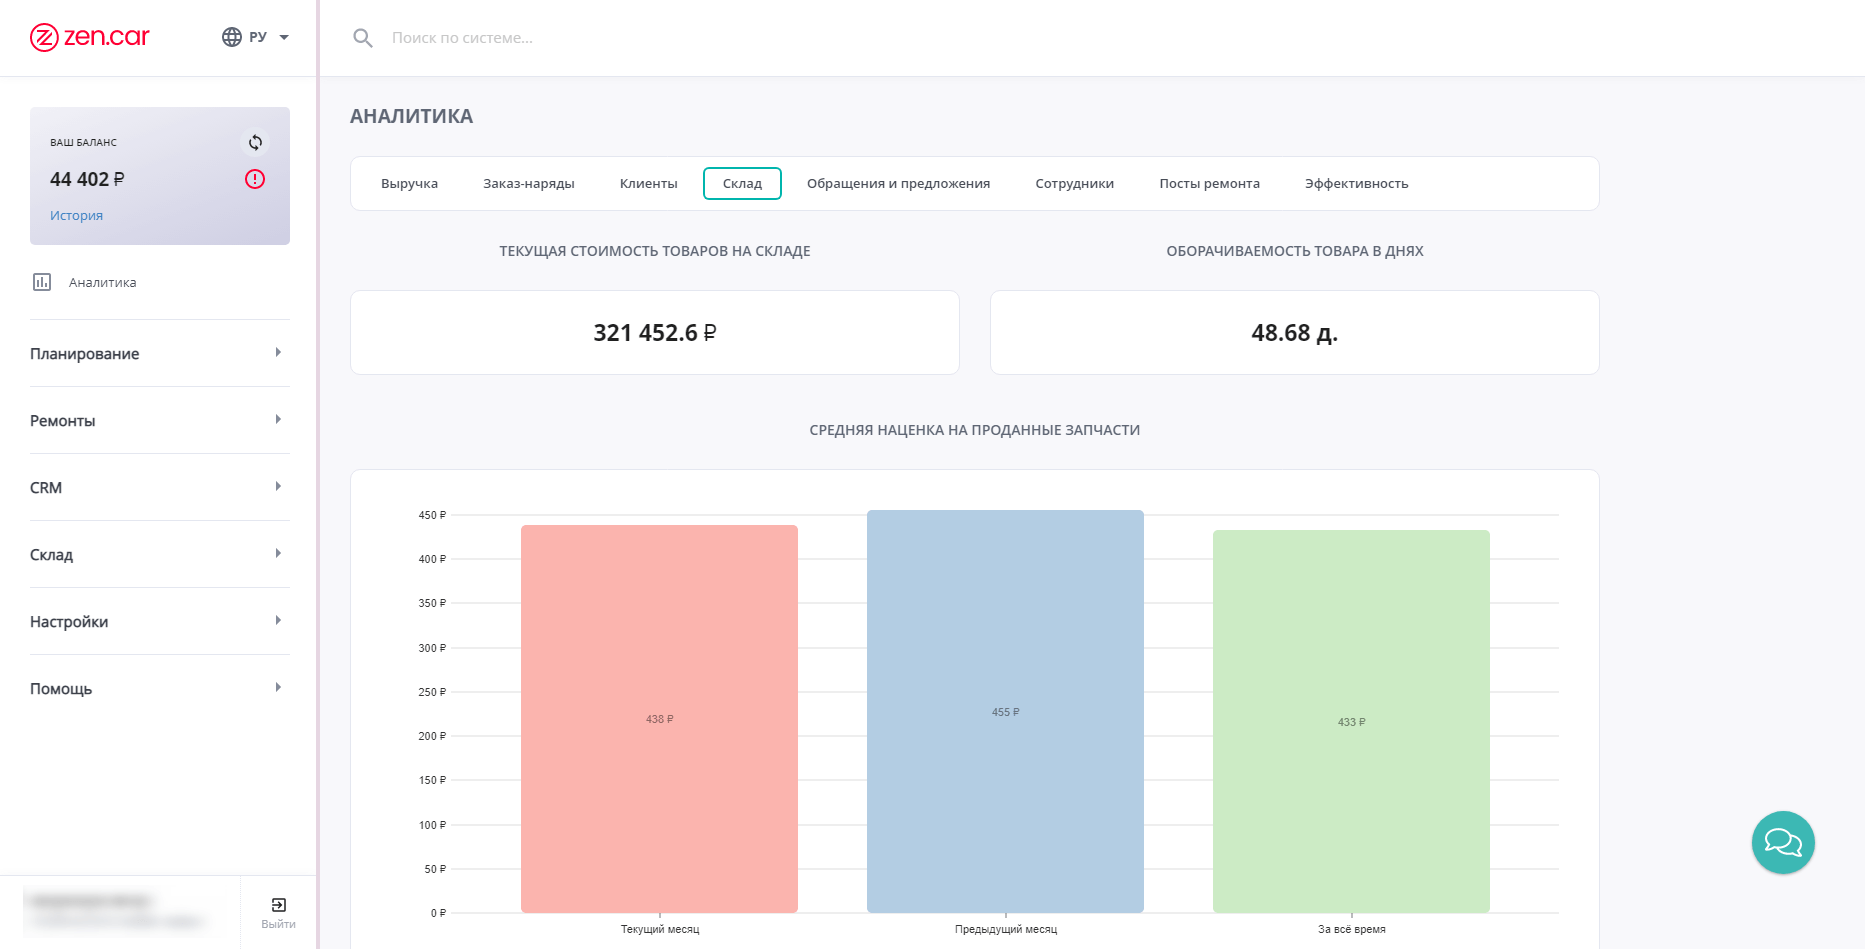The height and width of the screenshot is (949, 1865).
Task: Click the Выйти logout icon
Action: click(278, 905)
